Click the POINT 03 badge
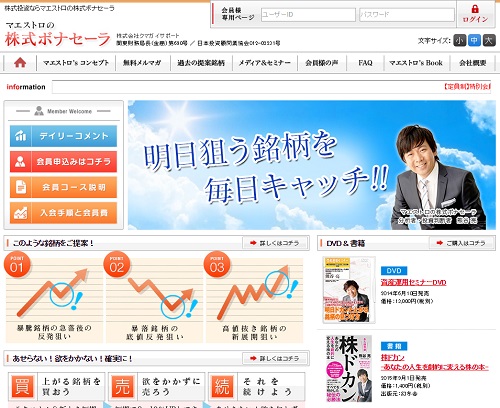500x408 pixels. click(217, 265)
